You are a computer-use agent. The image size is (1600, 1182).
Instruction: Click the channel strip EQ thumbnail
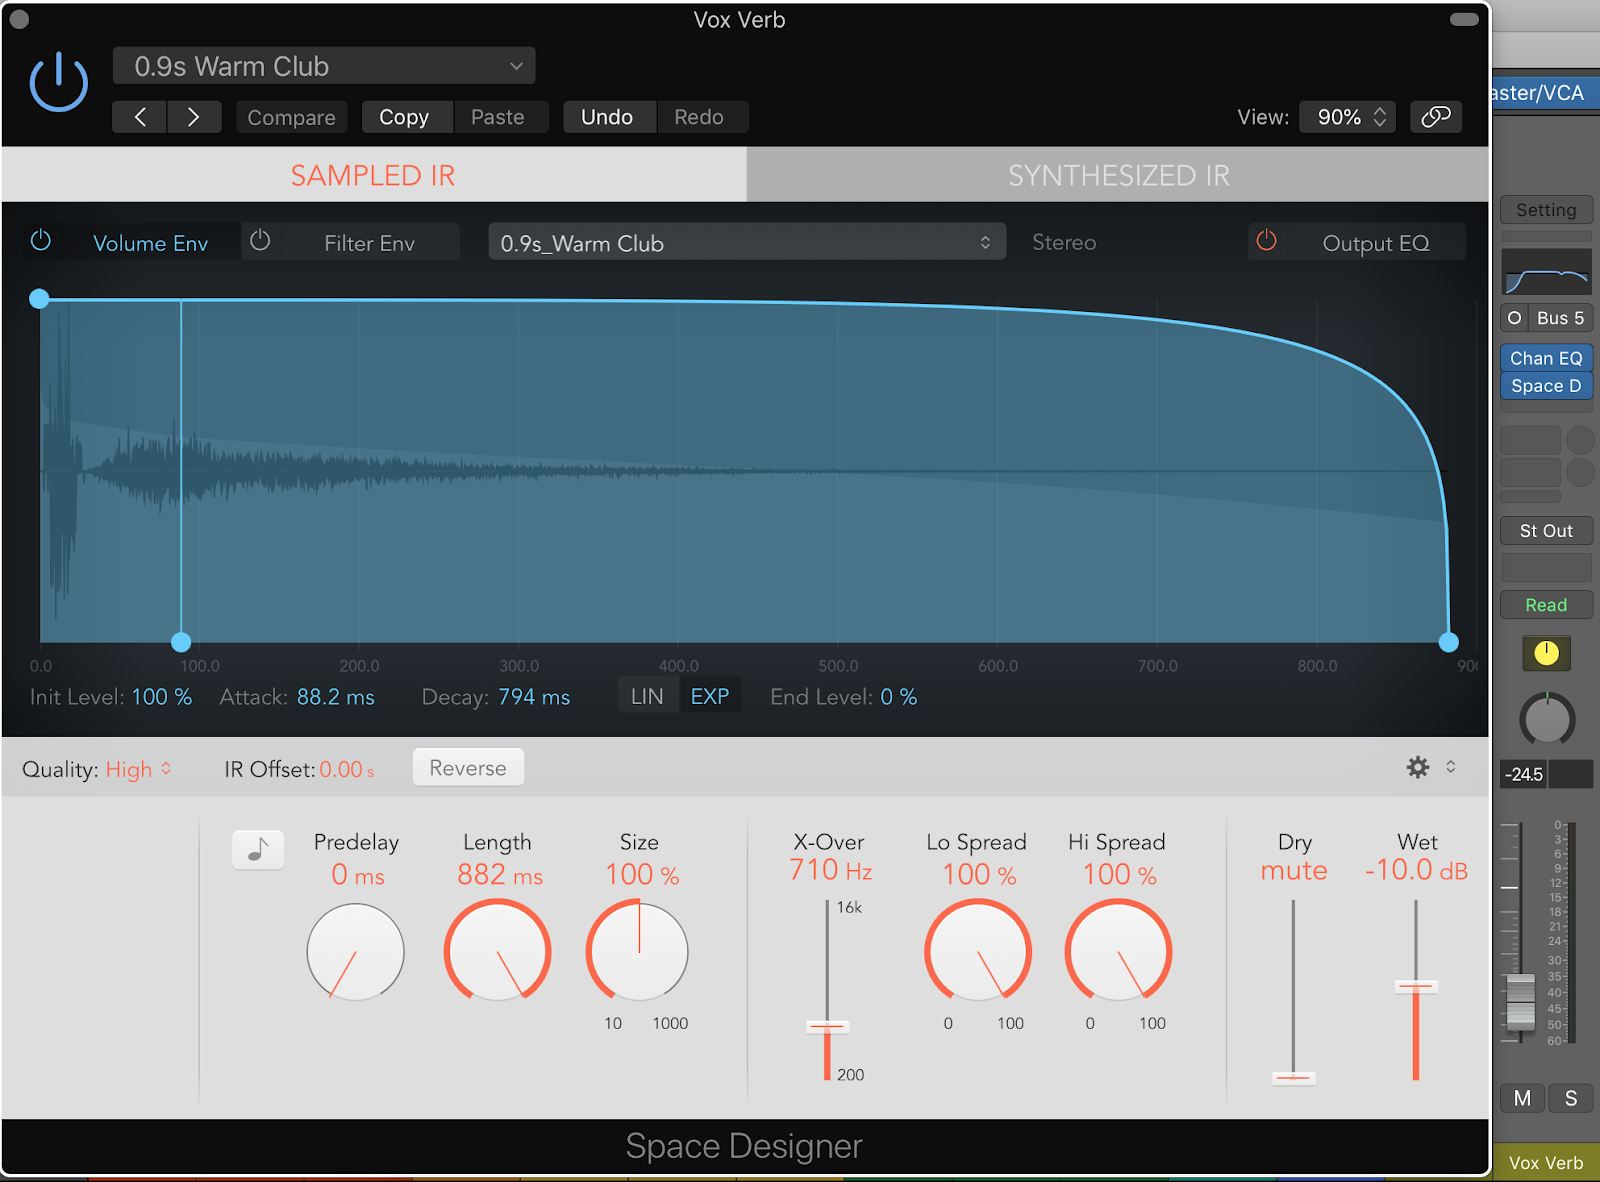point(1546,271)
